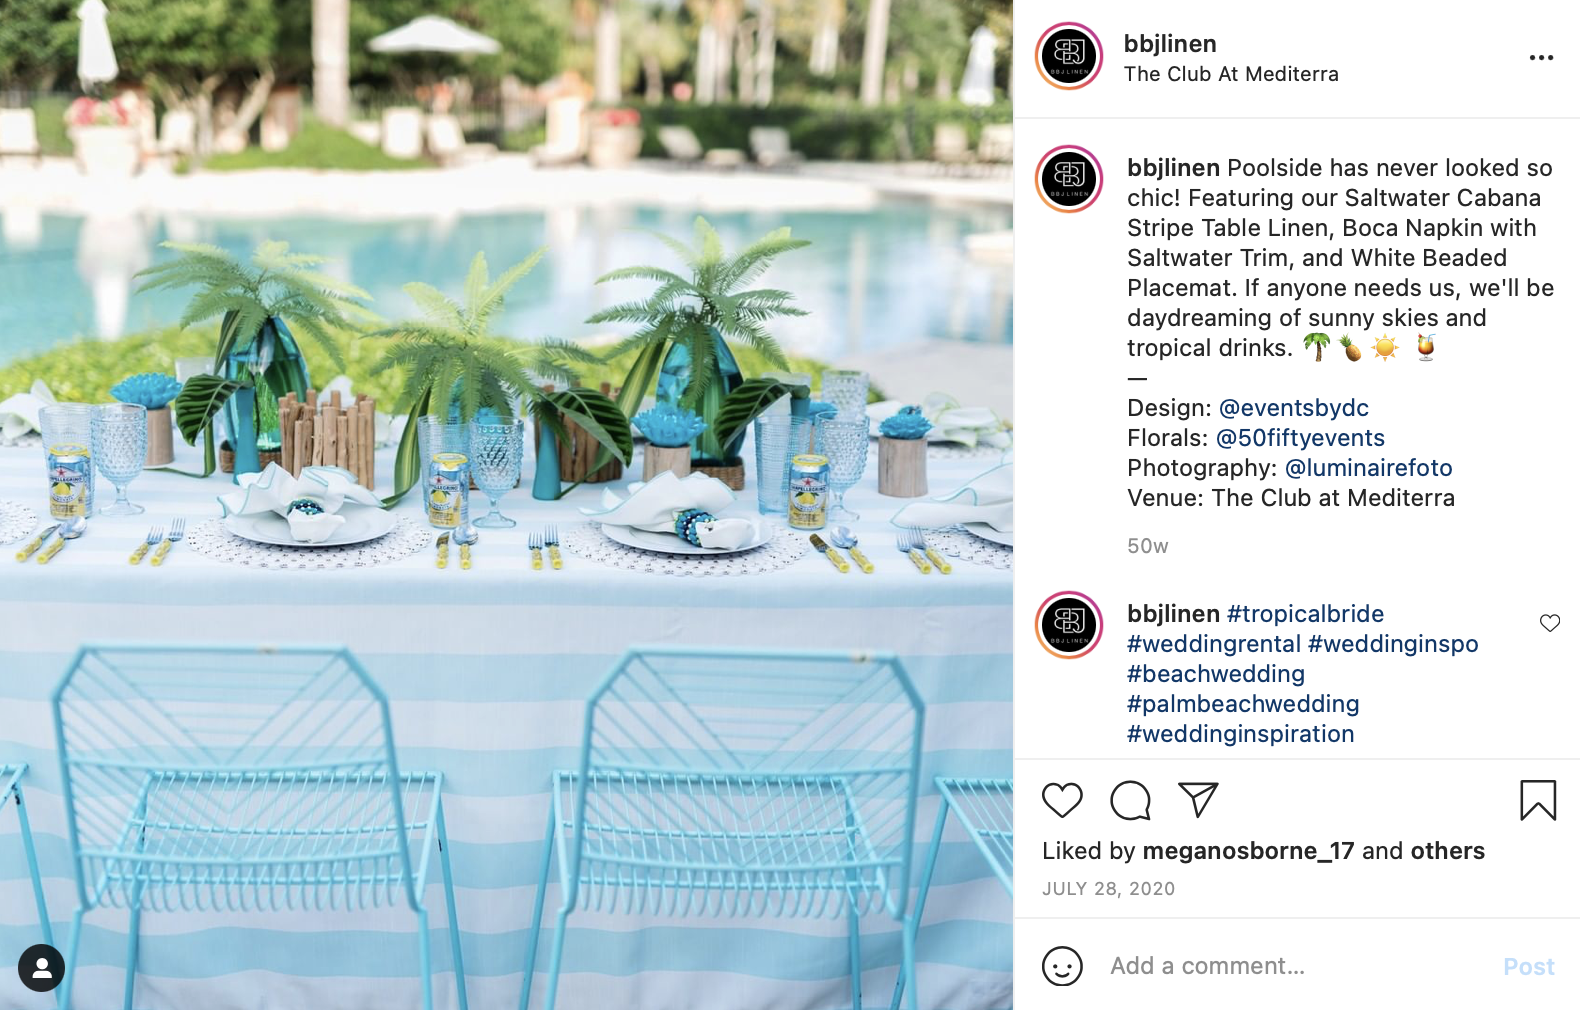
Task: Click the Post button
Action: tap(1529, 967)
